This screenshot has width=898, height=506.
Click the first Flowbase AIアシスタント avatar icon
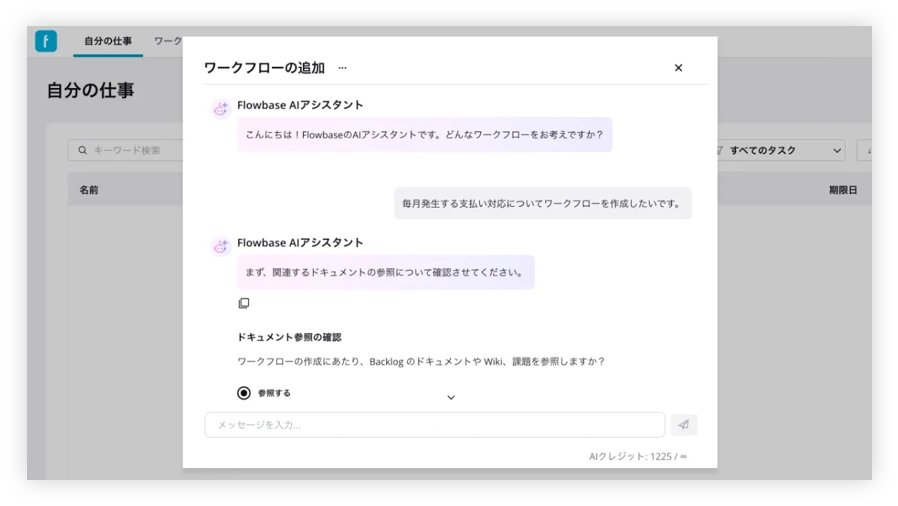point(220,108)
